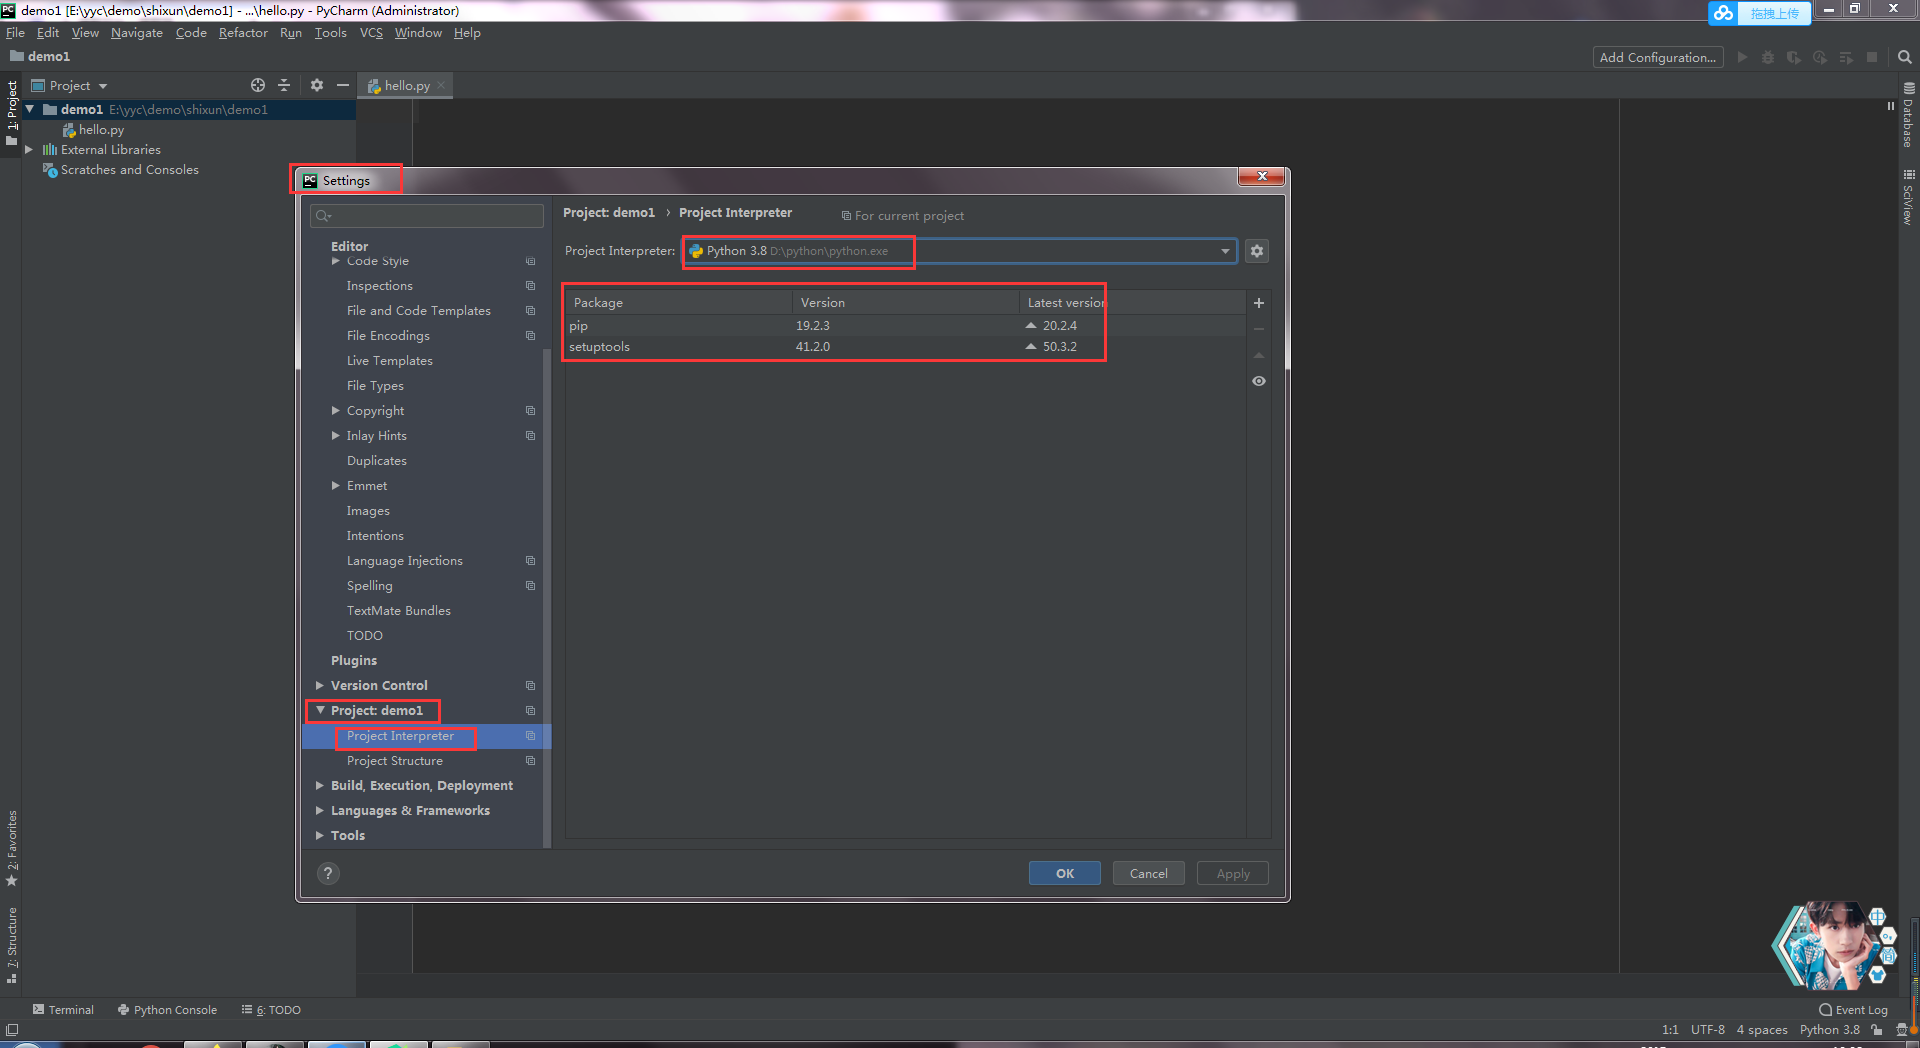
Task: Open the VCS menu
Action: [371, 33]
